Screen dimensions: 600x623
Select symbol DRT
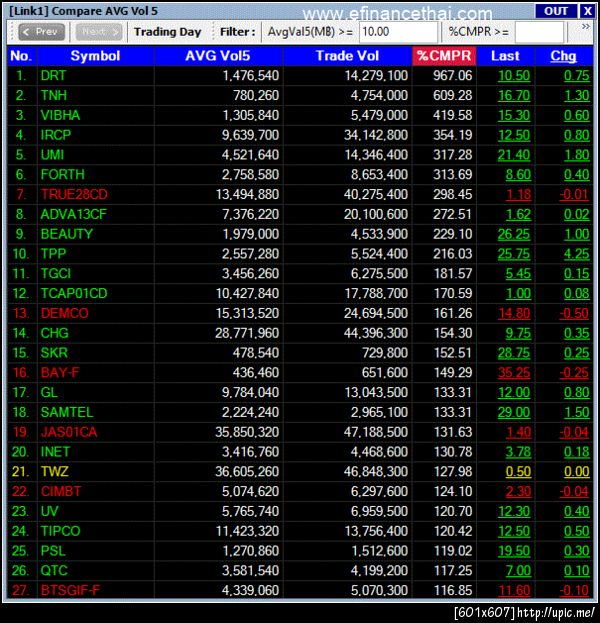53,75
